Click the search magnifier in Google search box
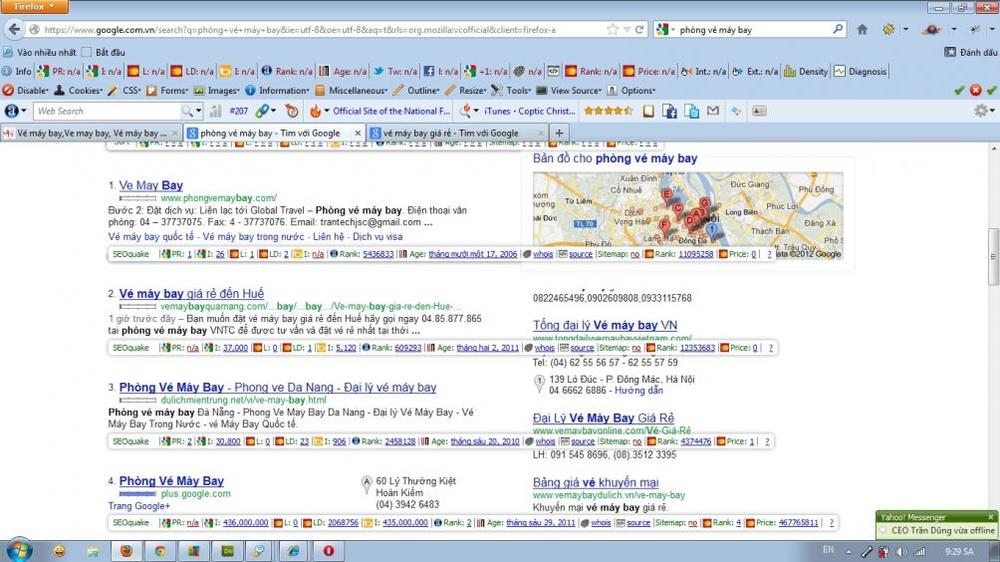The width and height of the screenshot is (1000, 562). click(837, 29)
